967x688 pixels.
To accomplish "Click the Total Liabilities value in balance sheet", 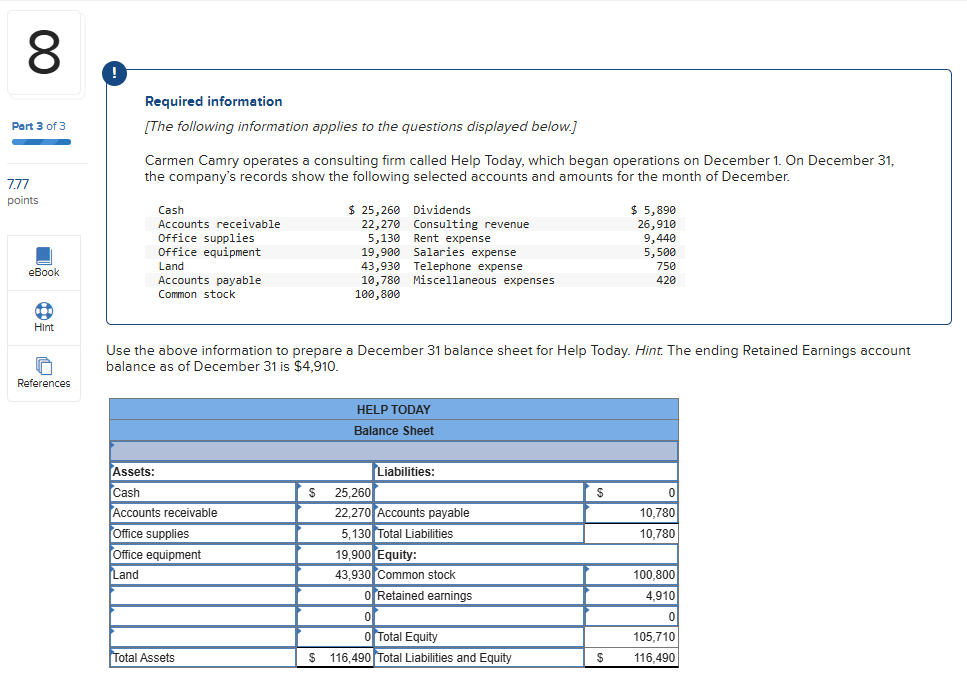I will pos(657,534).
